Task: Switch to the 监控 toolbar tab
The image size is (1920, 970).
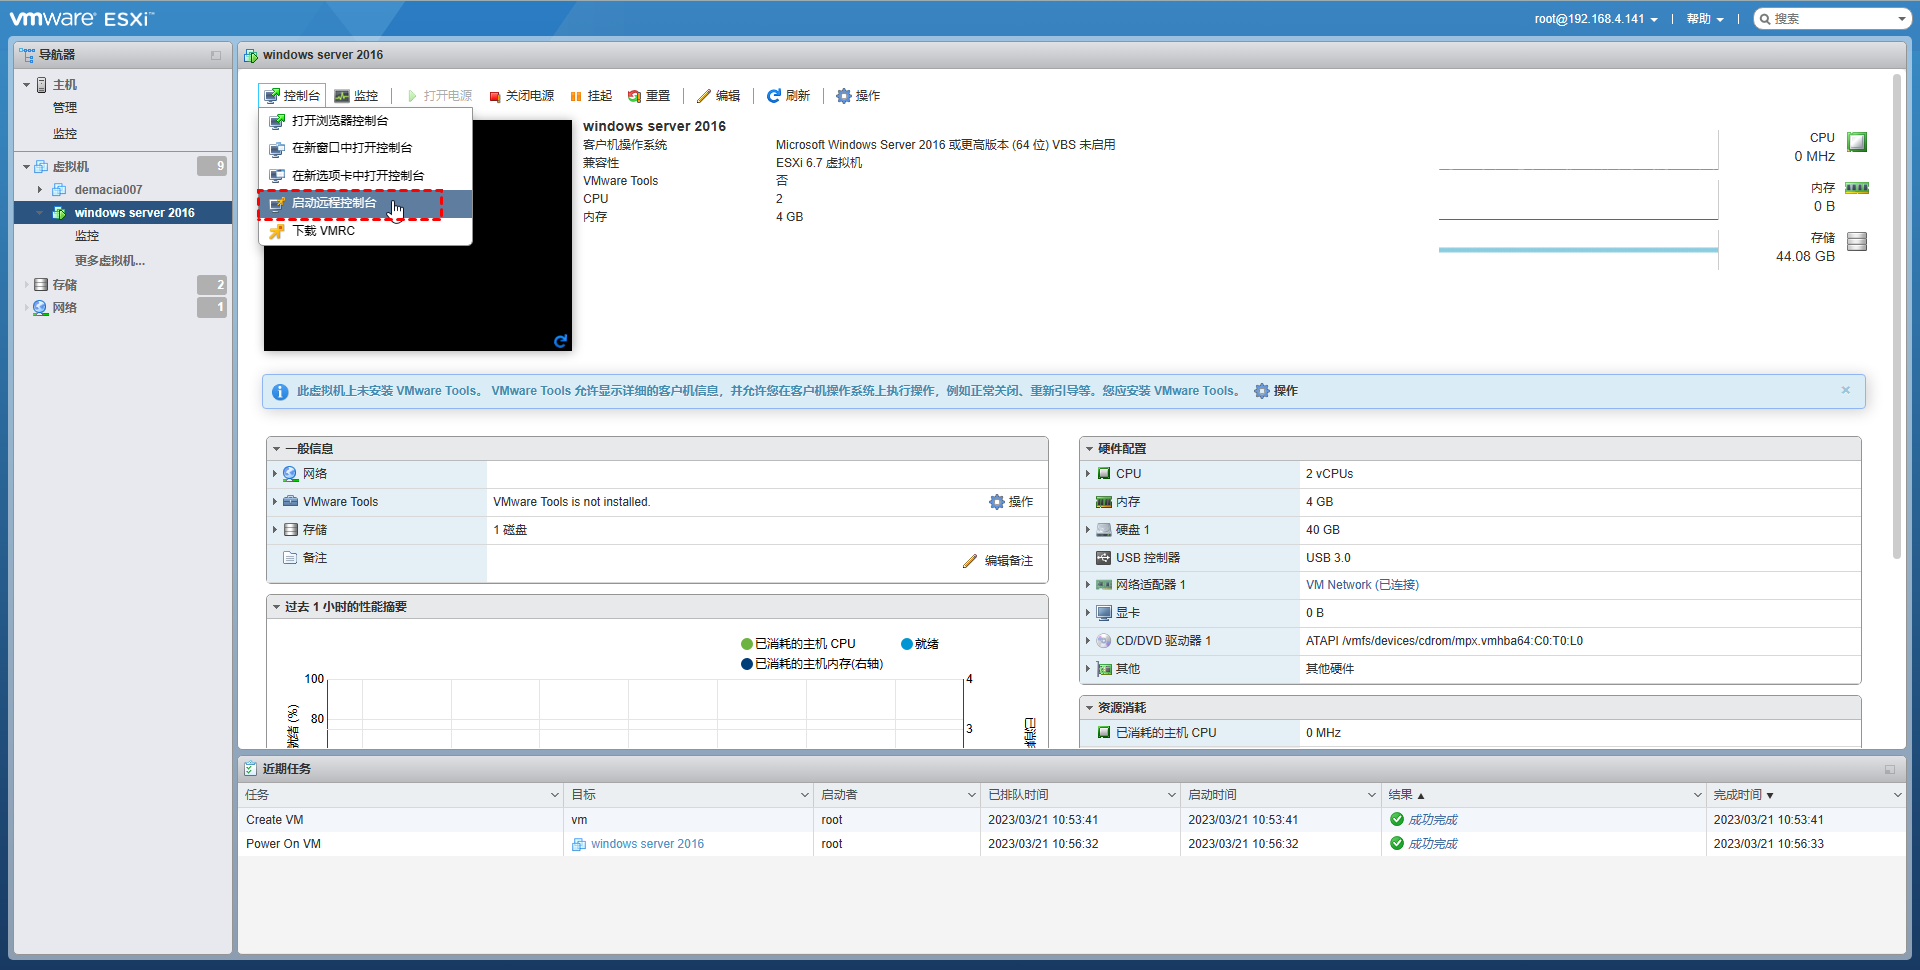Action: (x=357, y=96)
